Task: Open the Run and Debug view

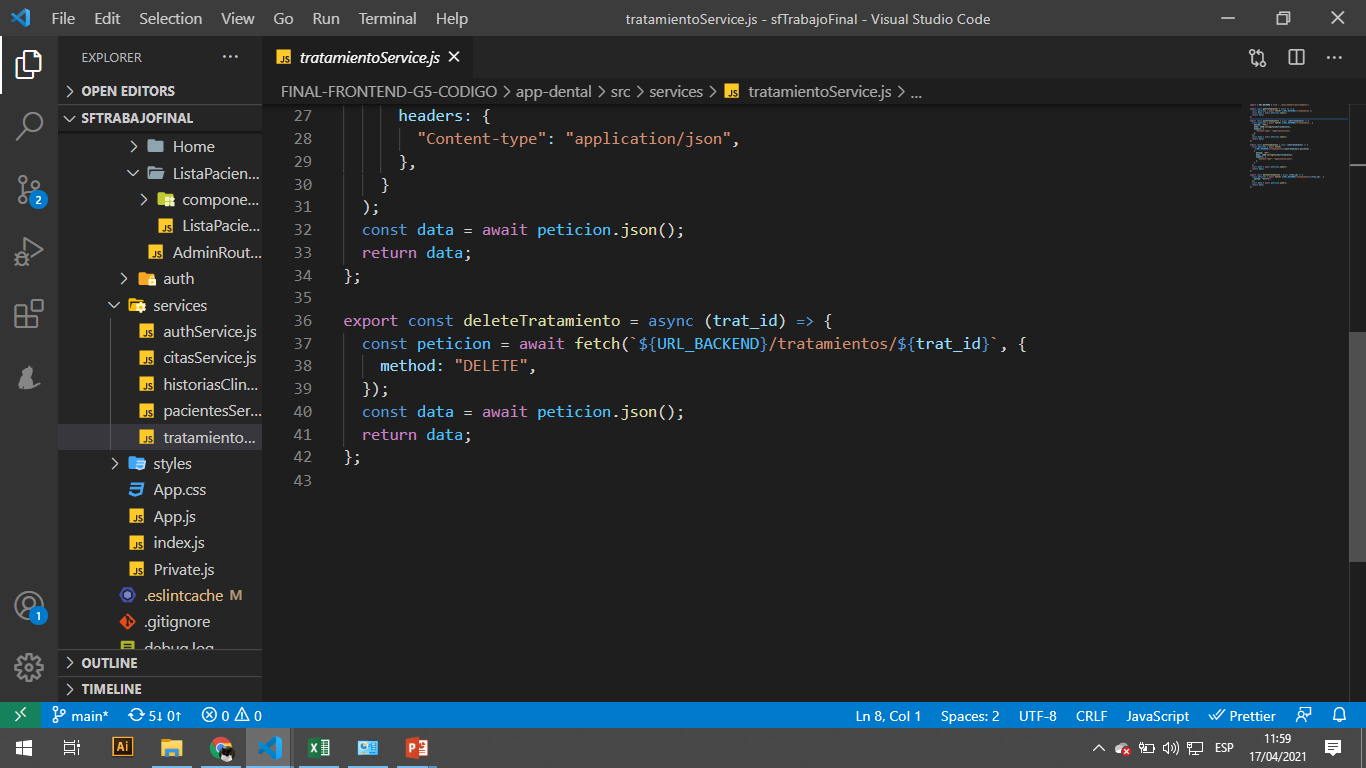Action: click(29, 251)
